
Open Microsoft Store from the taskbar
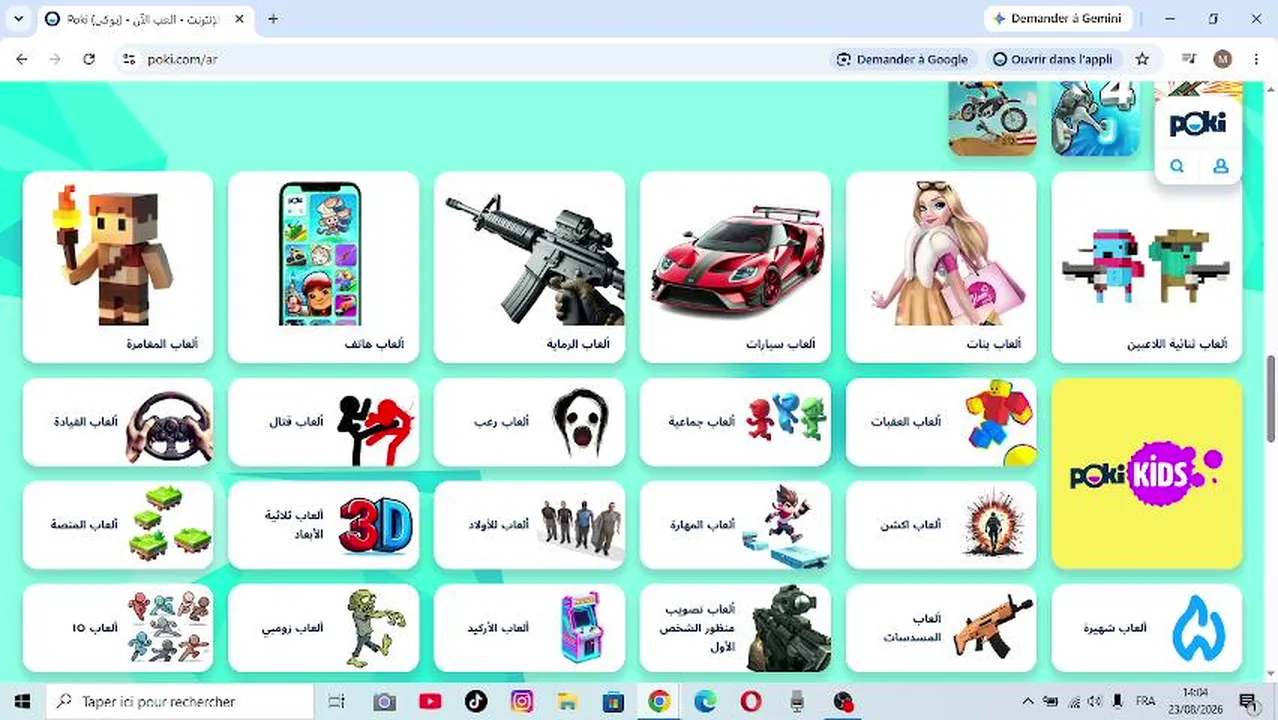613,701
